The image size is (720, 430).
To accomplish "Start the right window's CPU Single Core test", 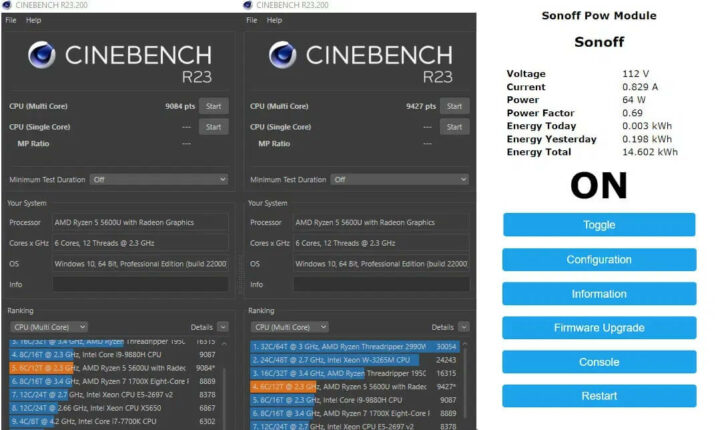I will (x=454, y=127).
